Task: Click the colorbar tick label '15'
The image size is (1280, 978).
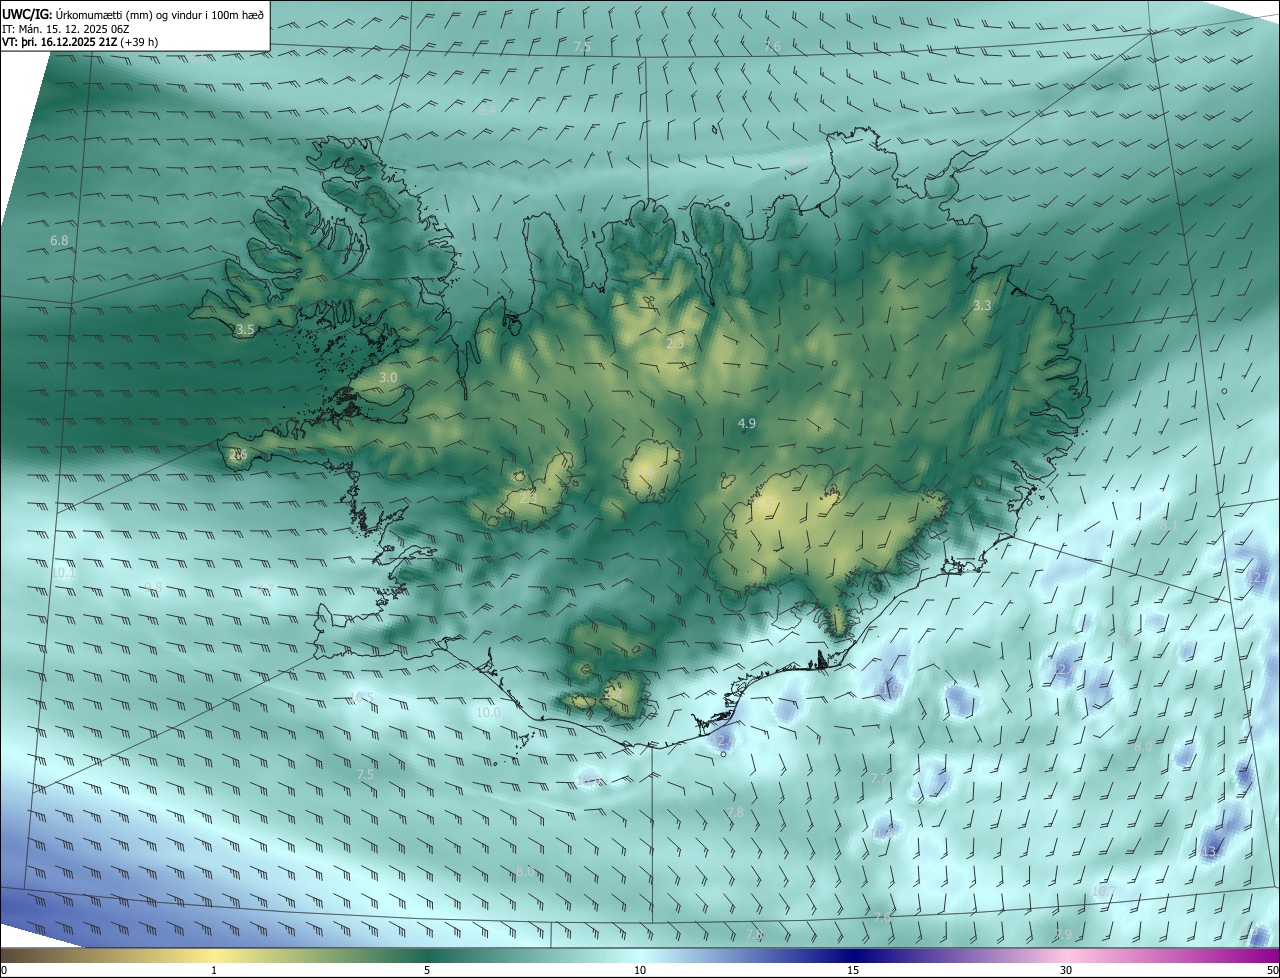Action: (x=853, y=970)
